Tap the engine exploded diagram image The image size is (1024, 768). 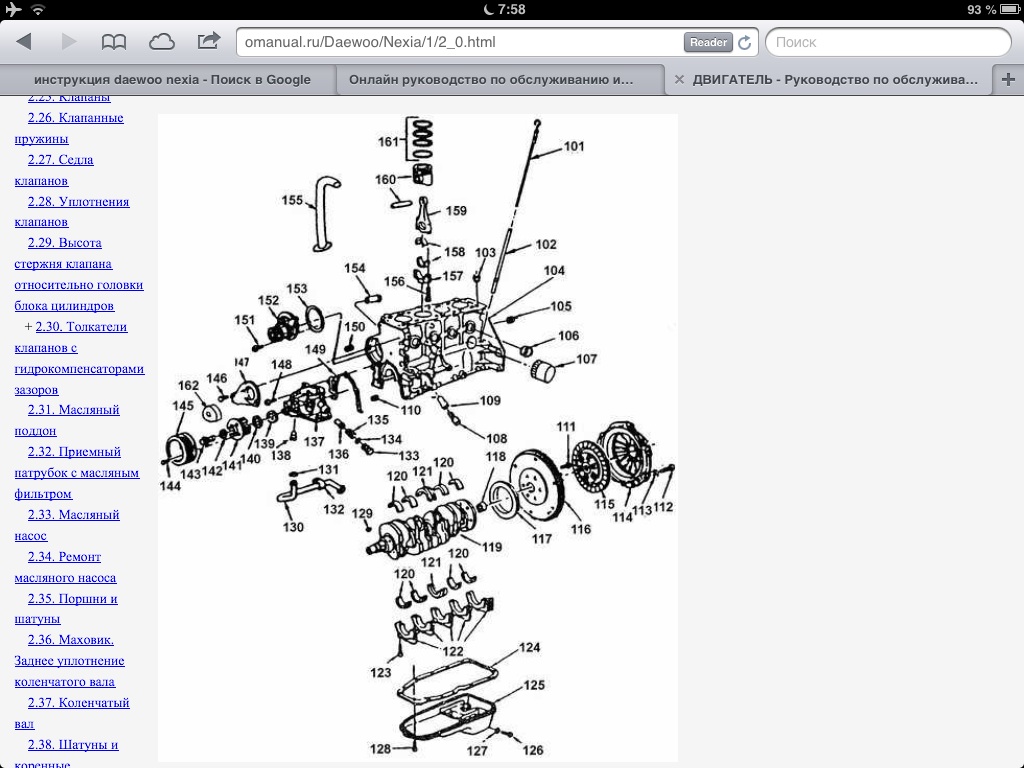coord(418,438)
